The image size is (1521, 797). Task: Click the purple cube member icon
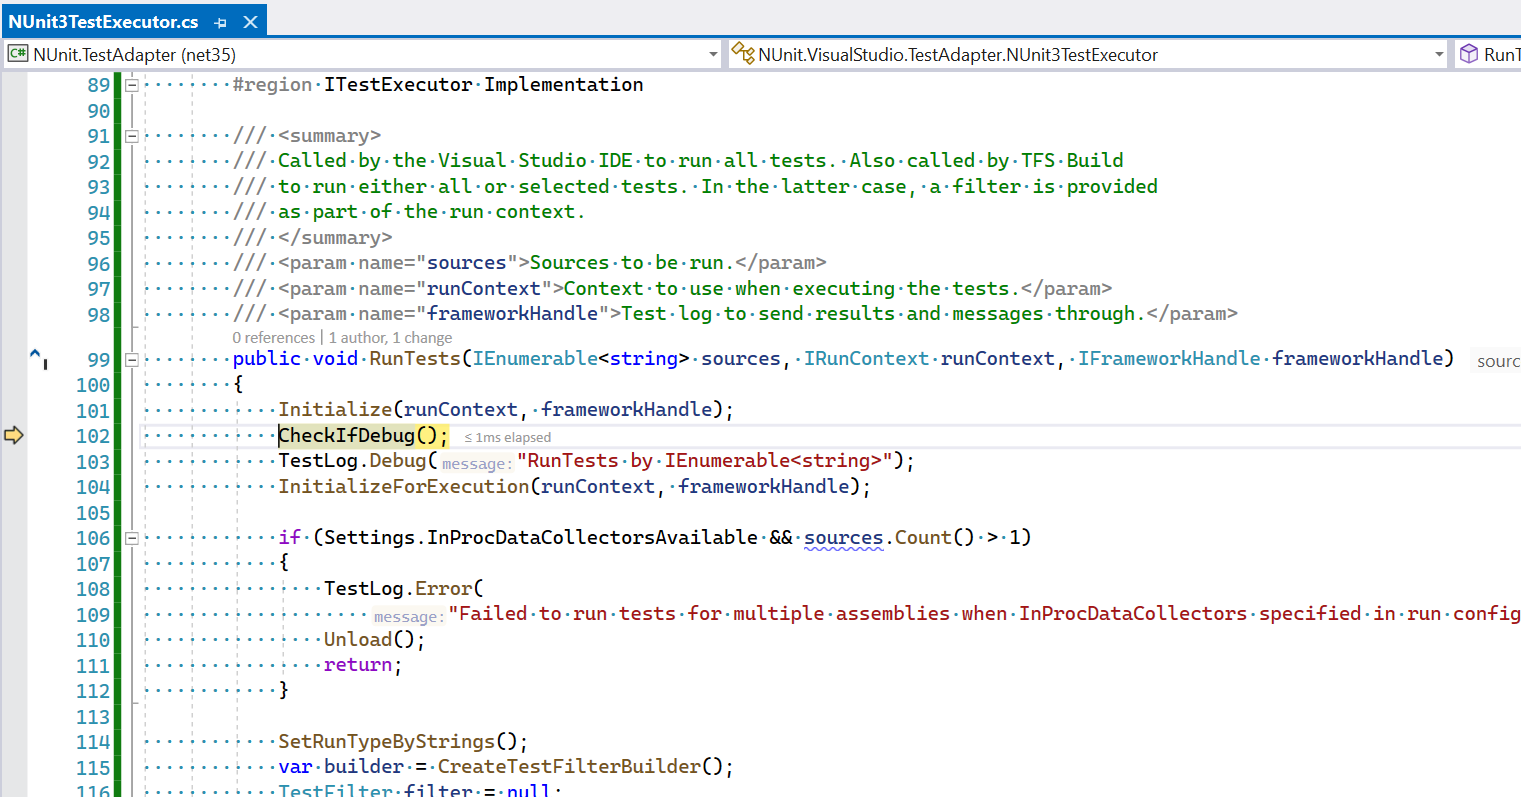coord(1468,54)
